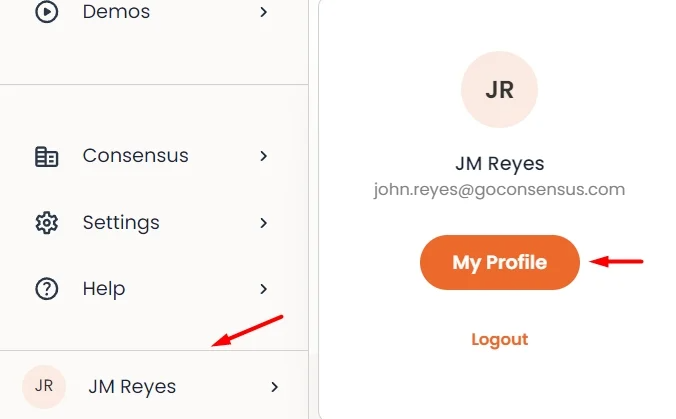
Task: Click the Help question-mark icon
Action: click(x=46, y=289)
